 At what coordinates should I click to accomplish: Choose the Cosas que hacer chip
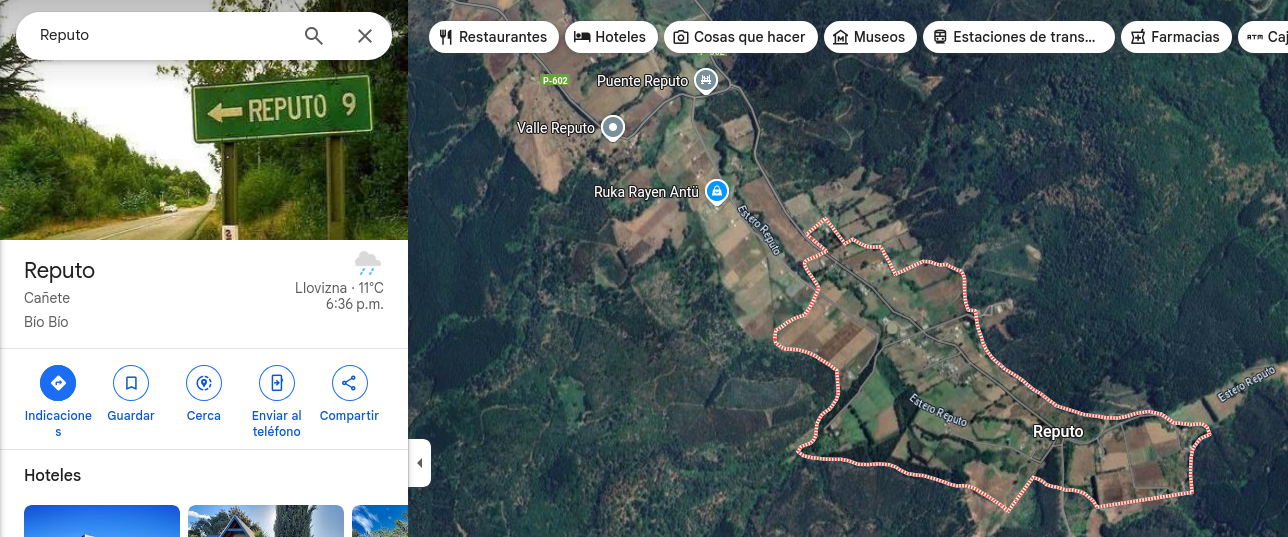[x=741, y=37]
